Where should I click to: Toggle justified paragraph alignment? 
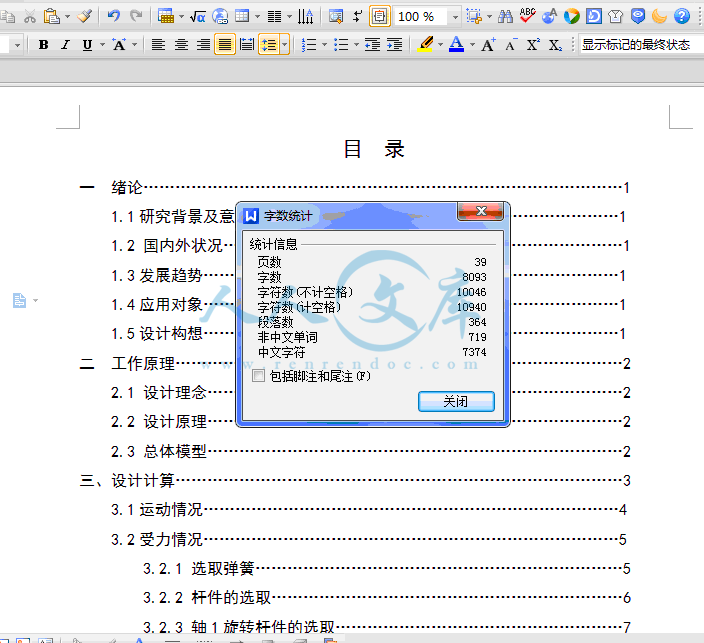point(224,45)
